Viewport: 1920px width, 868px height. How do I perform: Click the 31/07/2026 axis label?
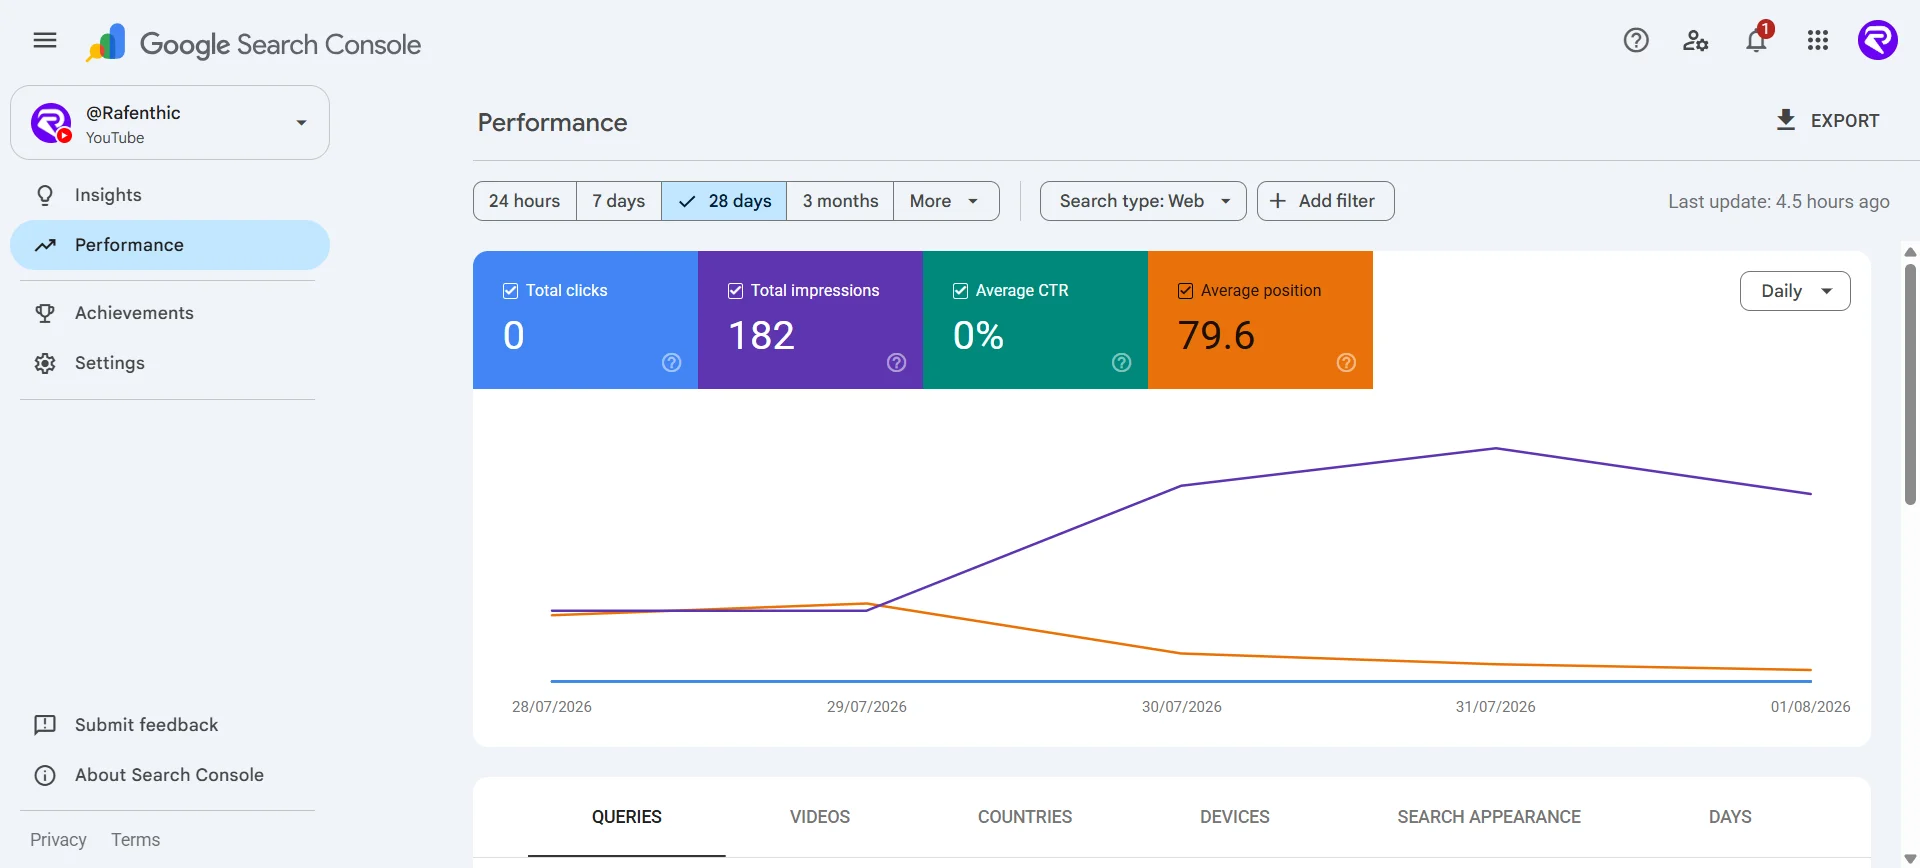point(1496,707)
